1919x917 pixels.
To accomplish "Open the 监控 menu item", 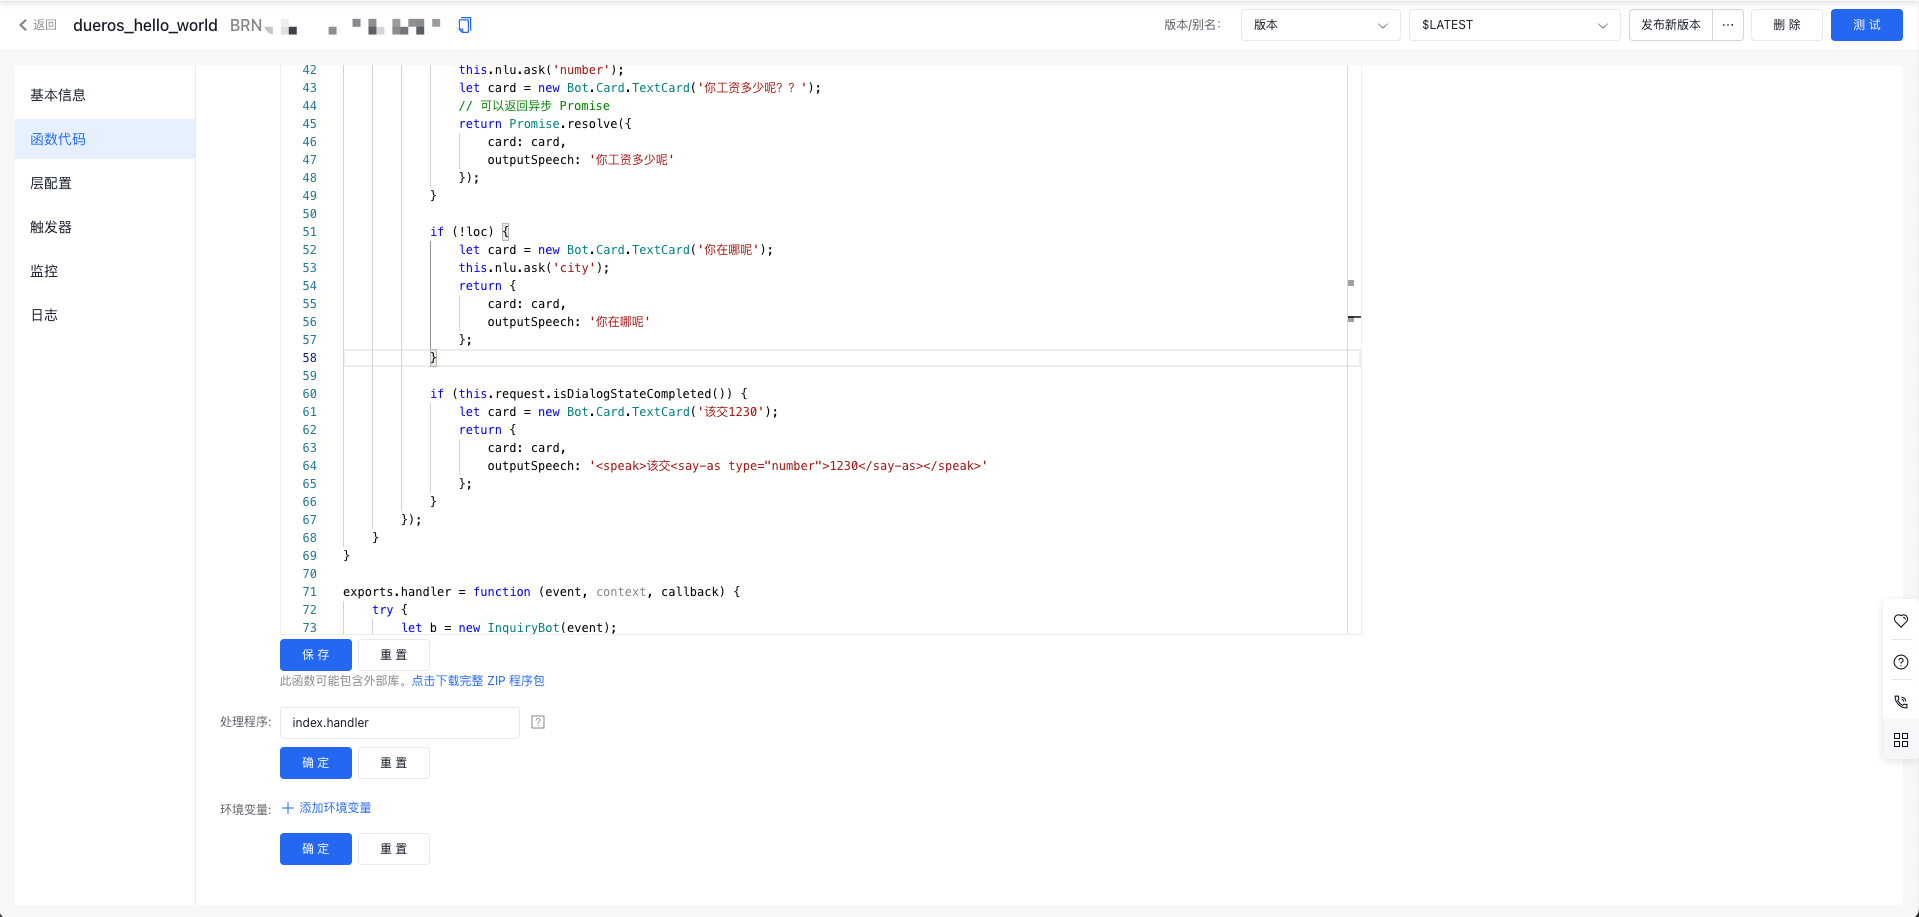I will pyautogui.click(x=105, y=271).
